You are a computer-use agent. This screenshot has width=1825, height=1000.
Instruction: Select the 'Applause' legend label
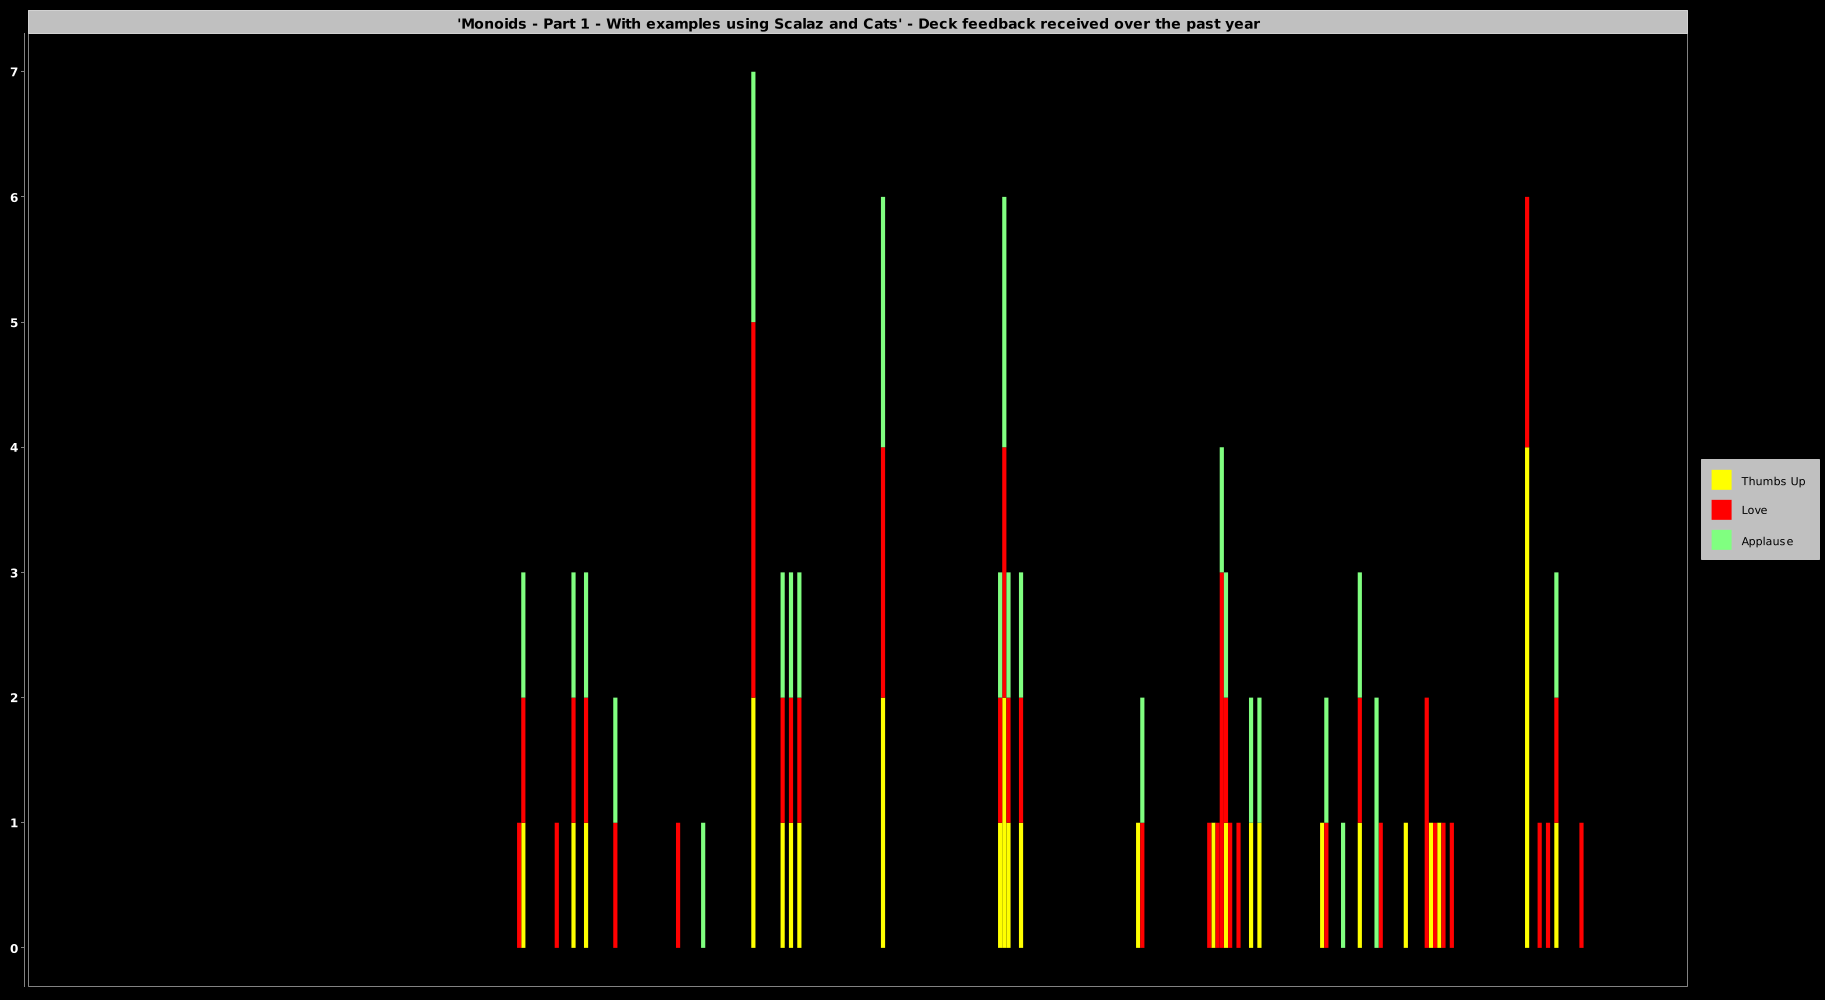pos(1767,541)
